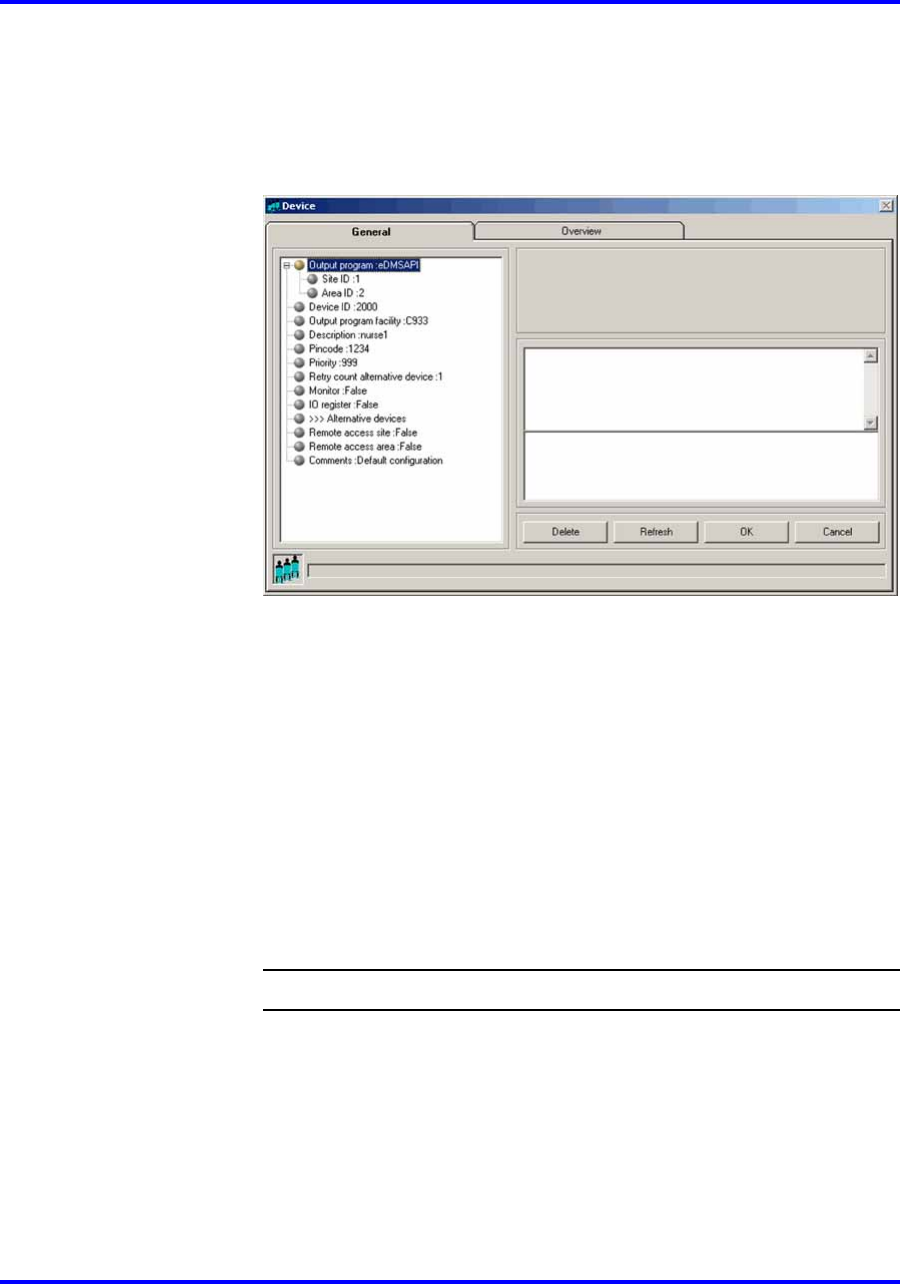Select Remote access site :False row
This screenshot has width=900, height=1284.
(362, 432)
